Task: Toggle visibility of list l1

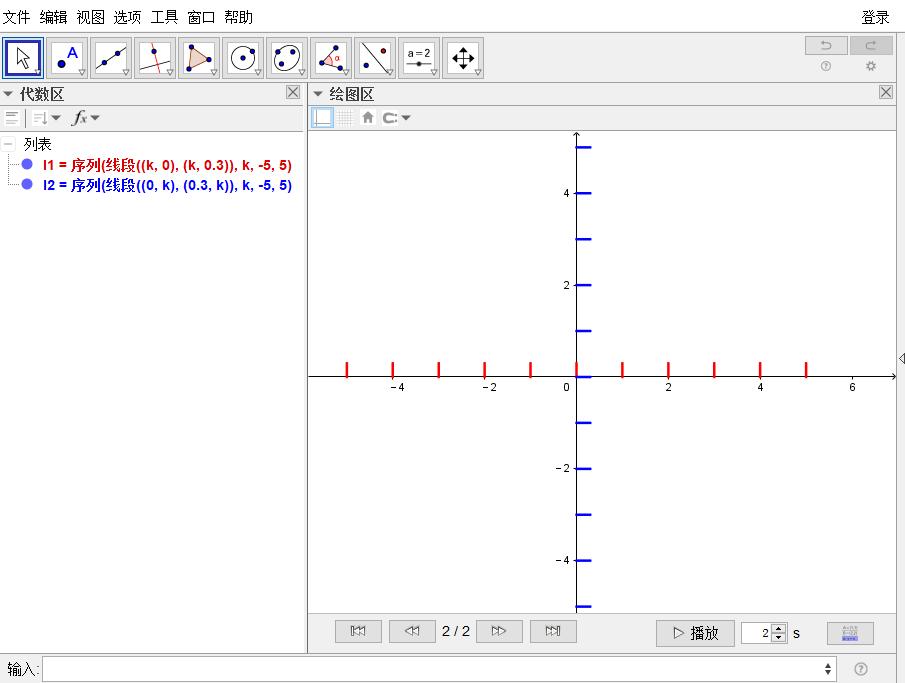Action: click(x=27, y=165)
